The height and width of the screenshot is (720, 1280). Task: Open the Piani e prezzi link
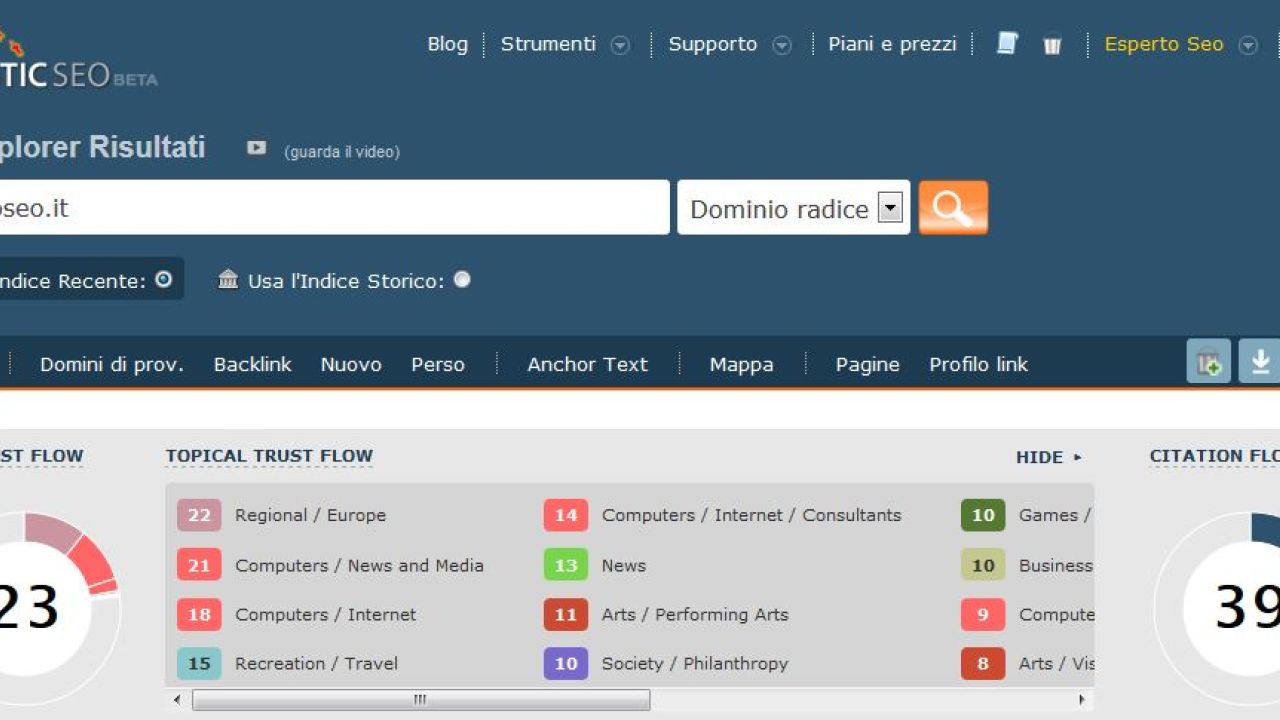pyautogui.click(x=892, y=44)
